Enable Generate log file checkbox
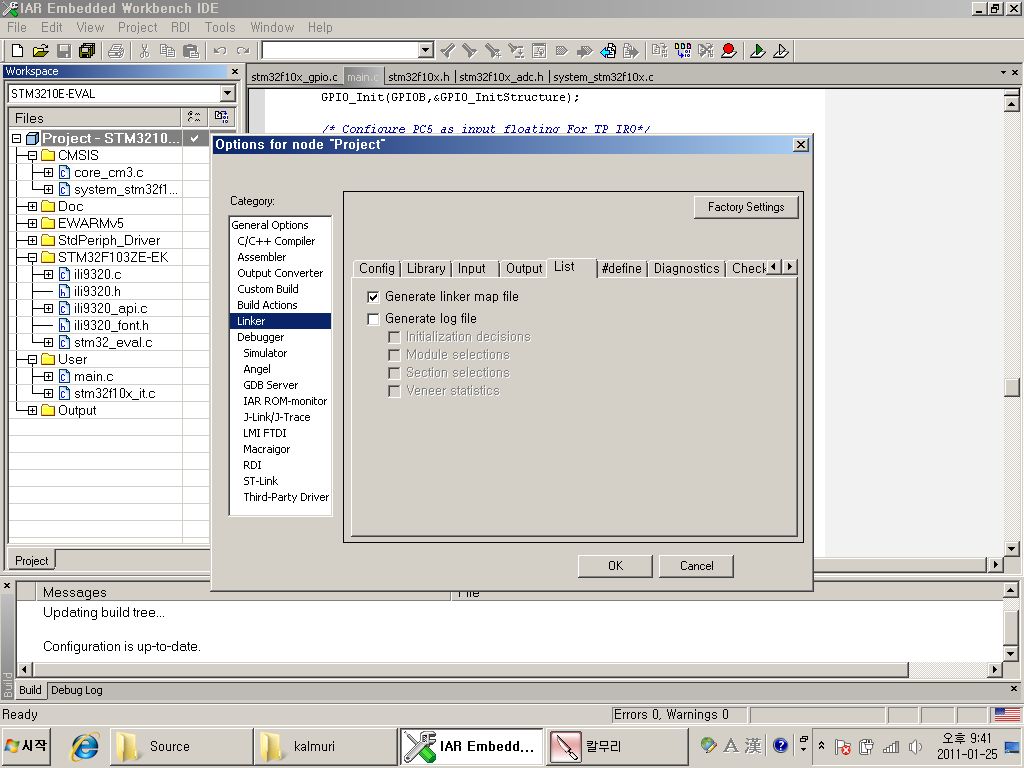1024x768 pixels. (373, 319)
